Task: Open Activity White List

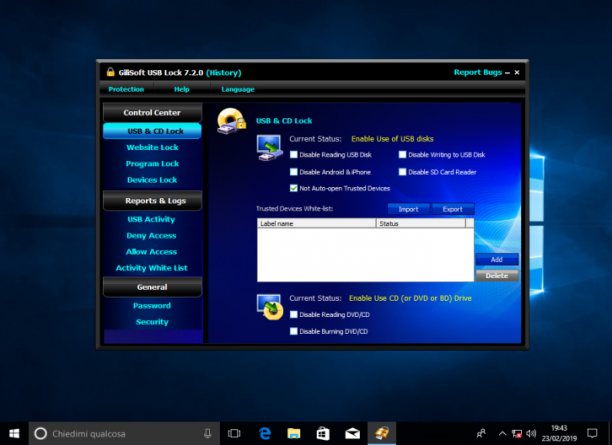Action: click(151, 268)
